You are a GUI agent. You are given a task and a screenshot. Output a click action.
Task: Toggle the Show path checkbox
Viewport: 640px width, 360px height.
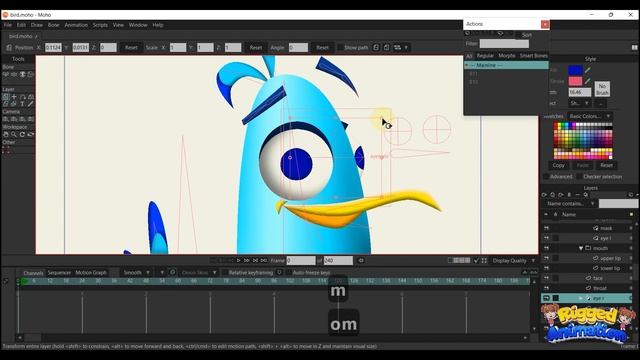pos(340,47)
